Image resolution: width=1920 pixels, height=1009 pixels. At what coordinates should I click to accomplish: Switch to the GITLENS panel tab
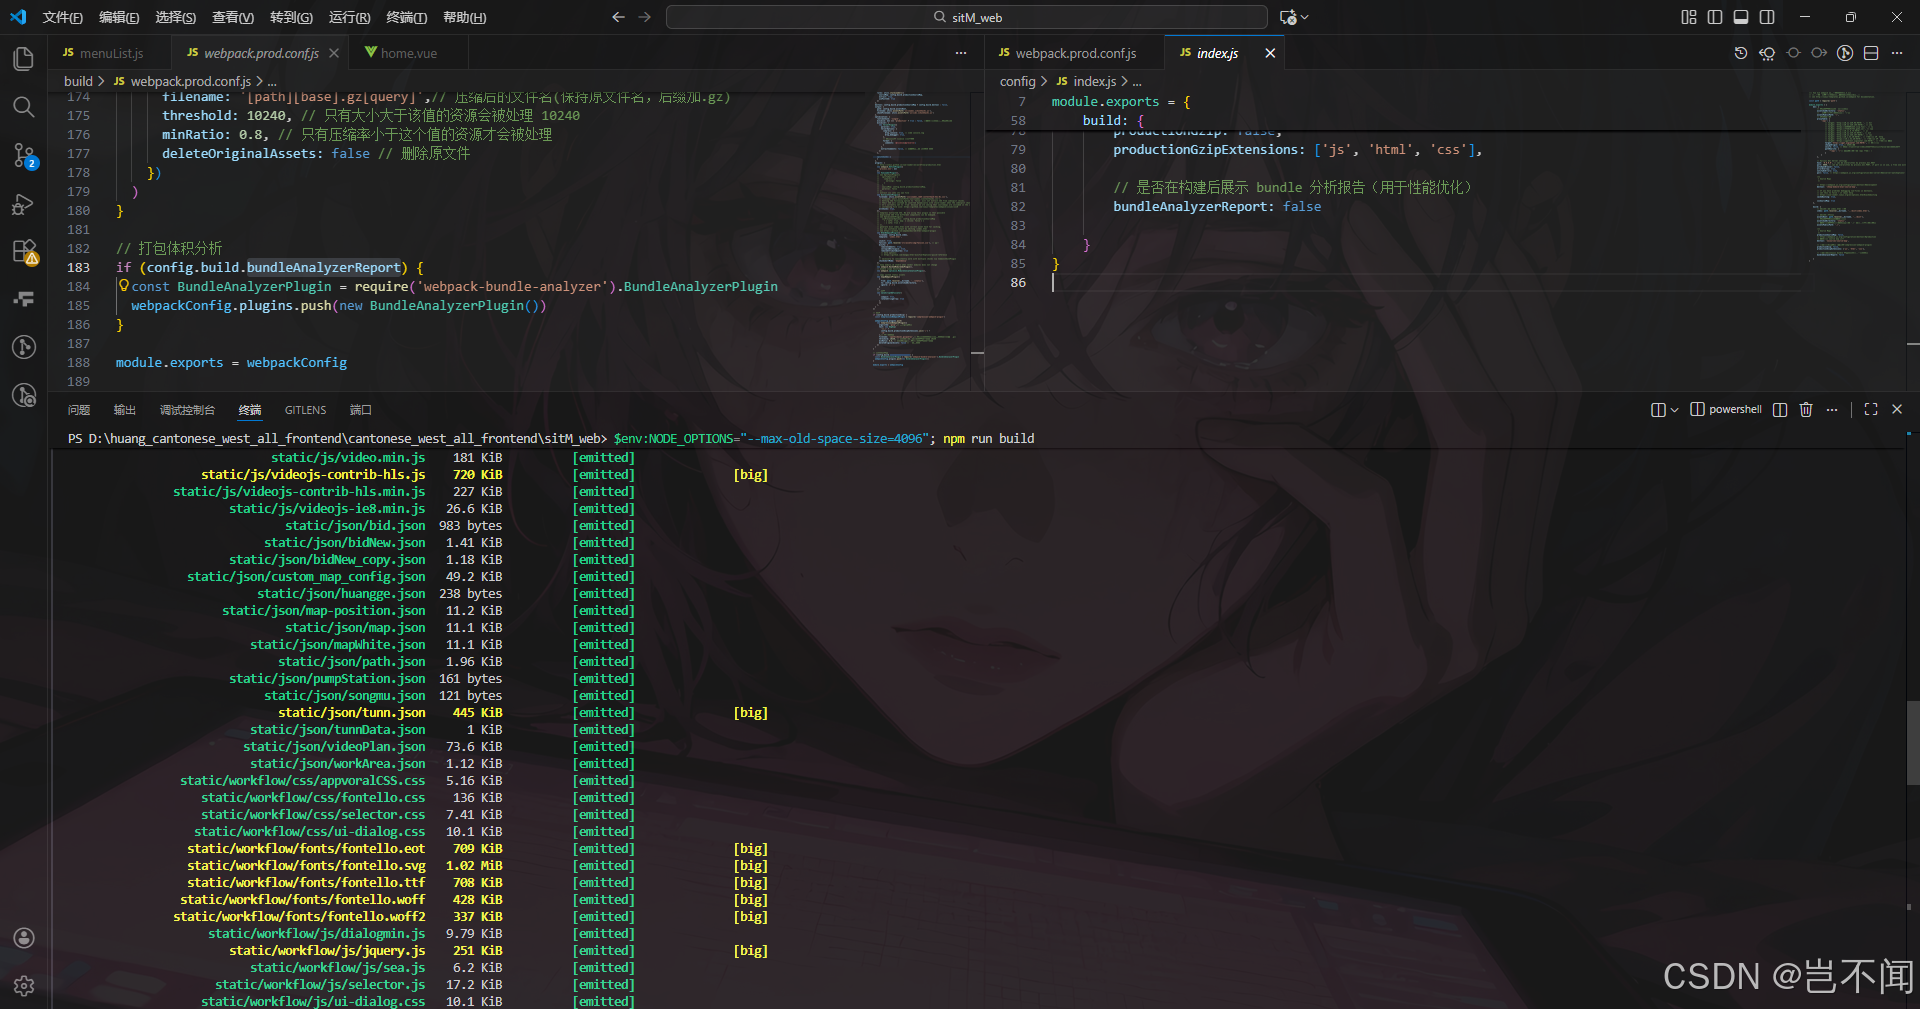point(305,410)
